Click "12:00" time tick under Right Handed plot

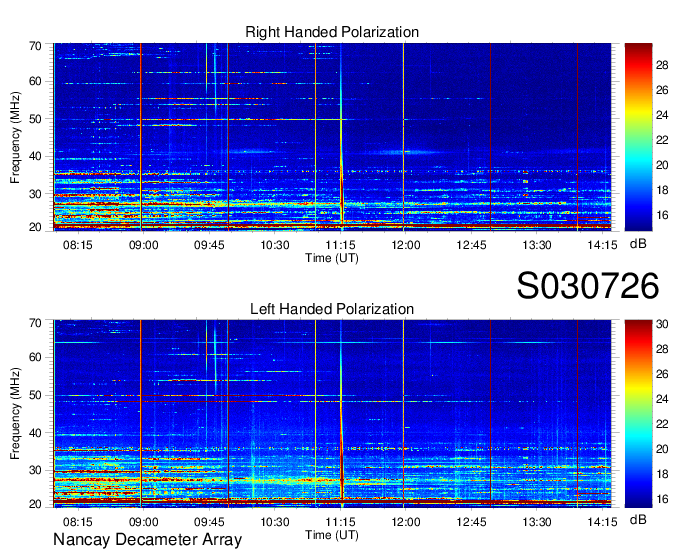405,245
